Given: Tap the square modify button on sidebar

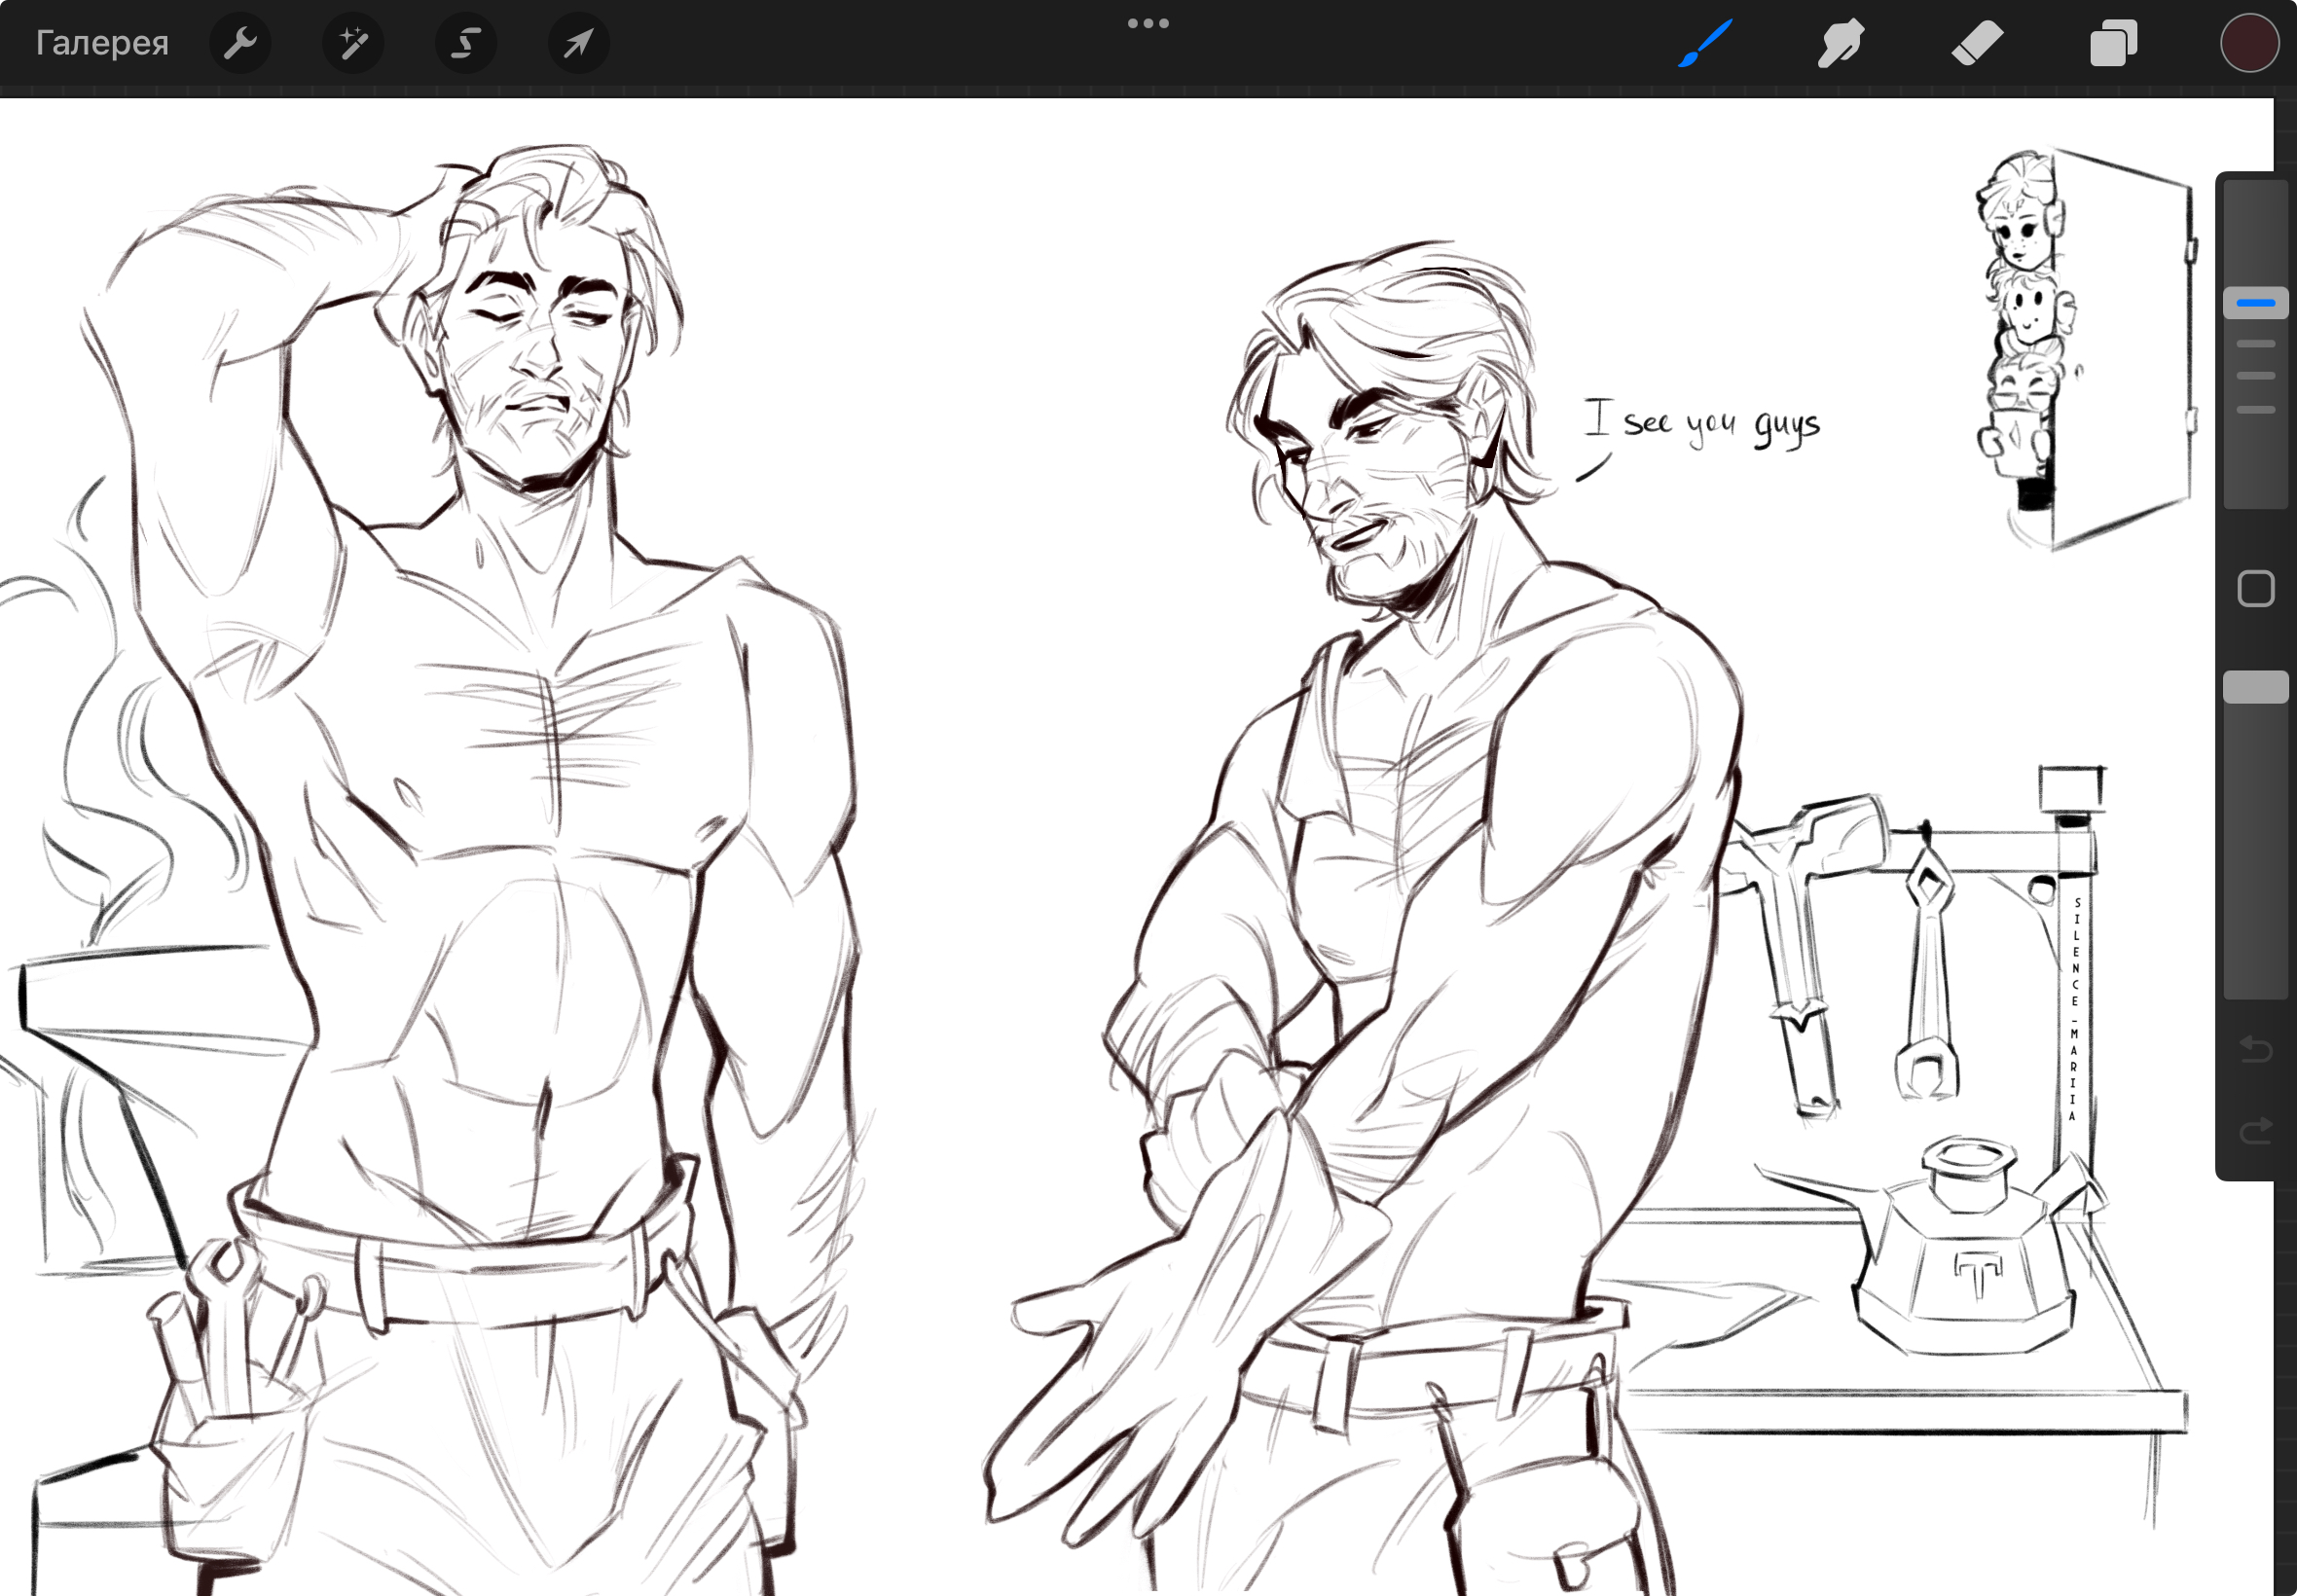Looking at the screenshot, I should [x=2256, y=589].
